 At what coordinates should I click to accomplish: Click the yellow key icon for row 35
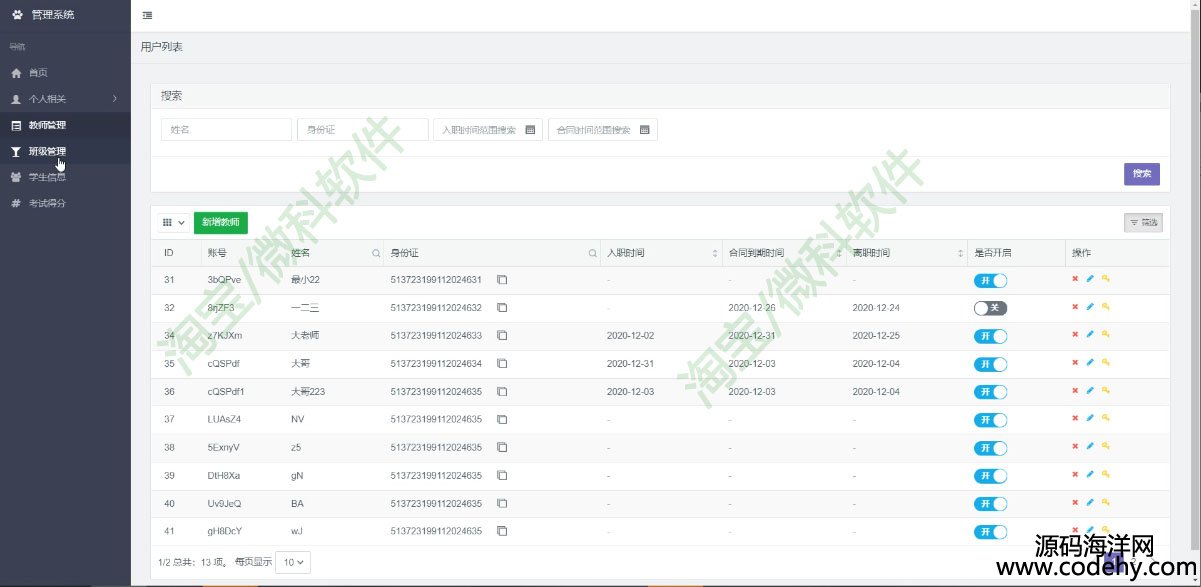tap(1105, 363)
